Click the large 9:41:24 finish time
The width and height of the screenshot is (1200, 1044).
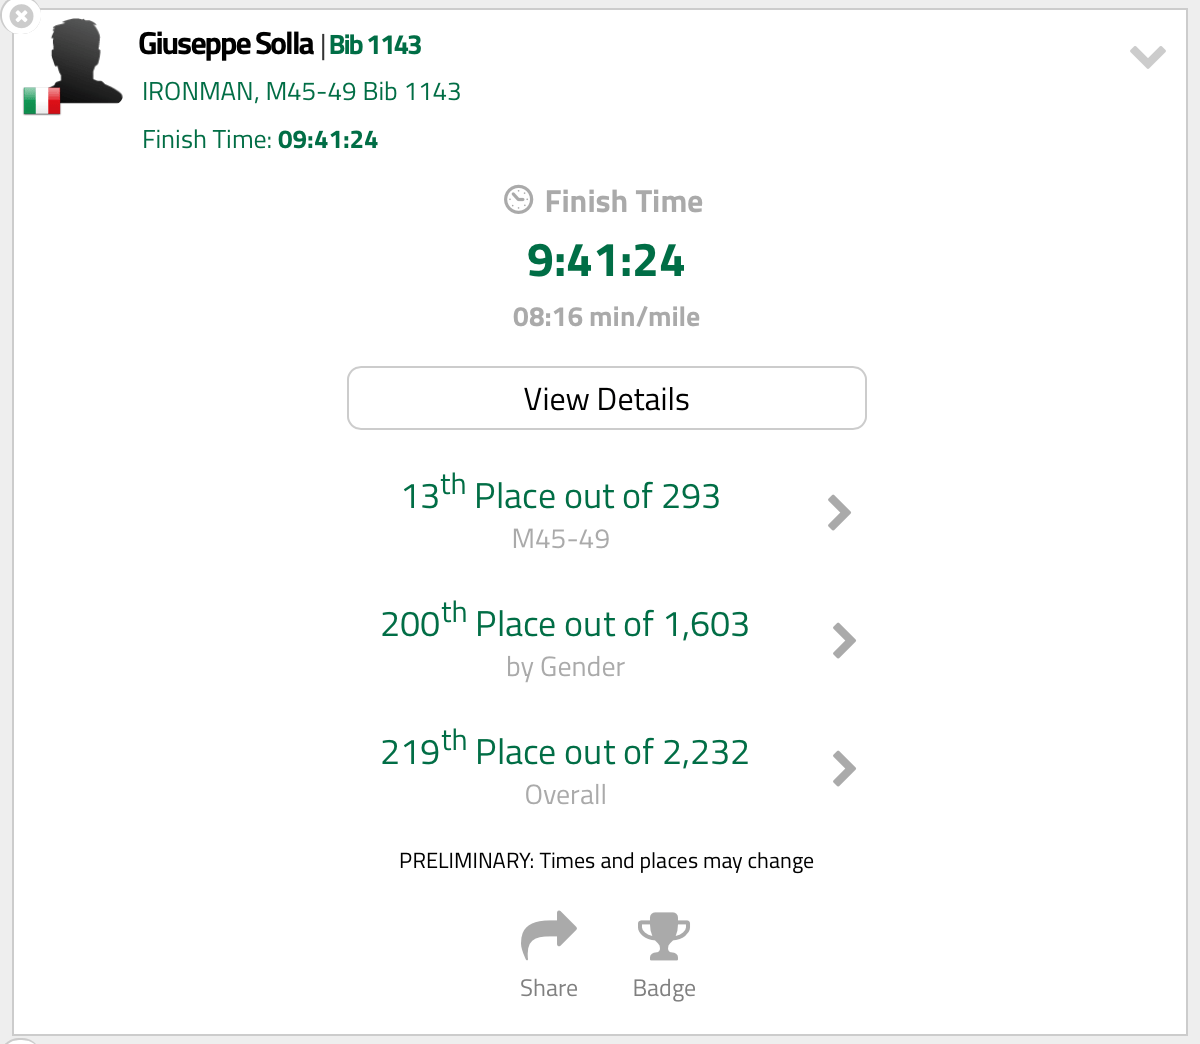[x=606, y=261]
